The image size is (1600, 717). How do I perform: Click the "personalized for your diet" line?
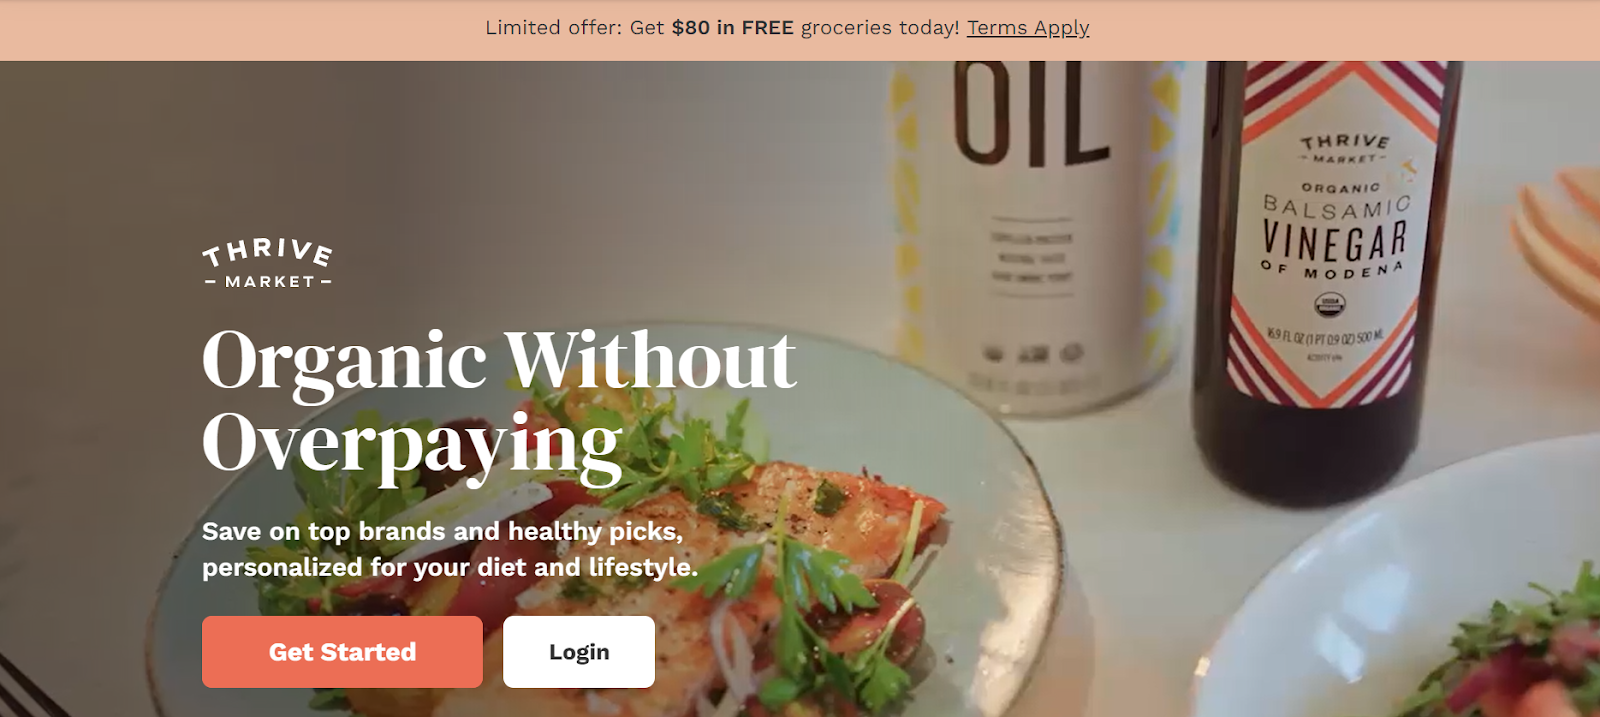coord(450,567)
